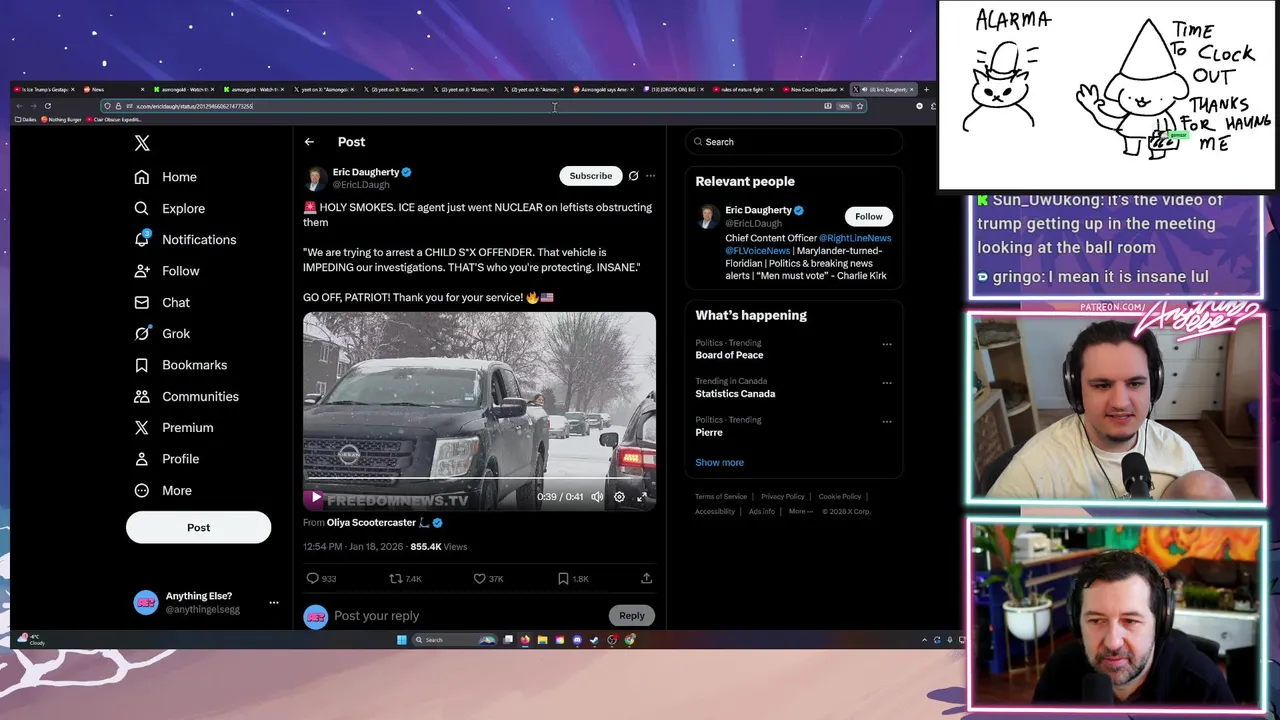Open the Dailies bookmarks folder
Screen dimensions: 1280x720
pos(26,119)
